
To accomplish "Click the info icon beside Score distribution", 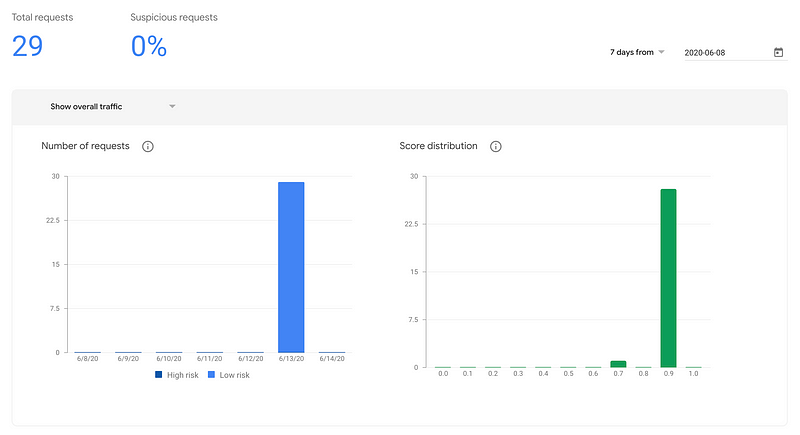I will point(495,146).
